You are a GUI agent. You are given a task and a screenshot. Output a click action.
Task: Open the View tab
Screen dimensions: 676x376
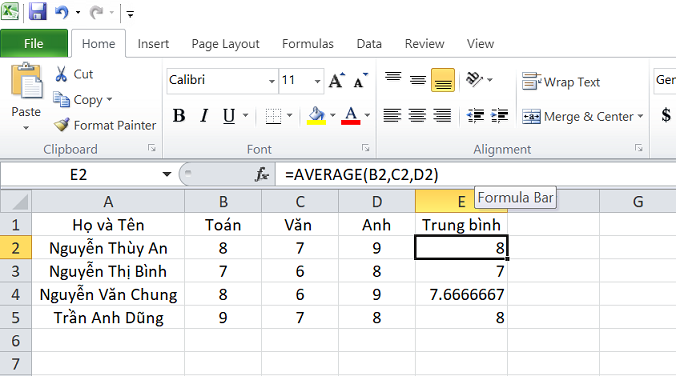click(480, 44)
